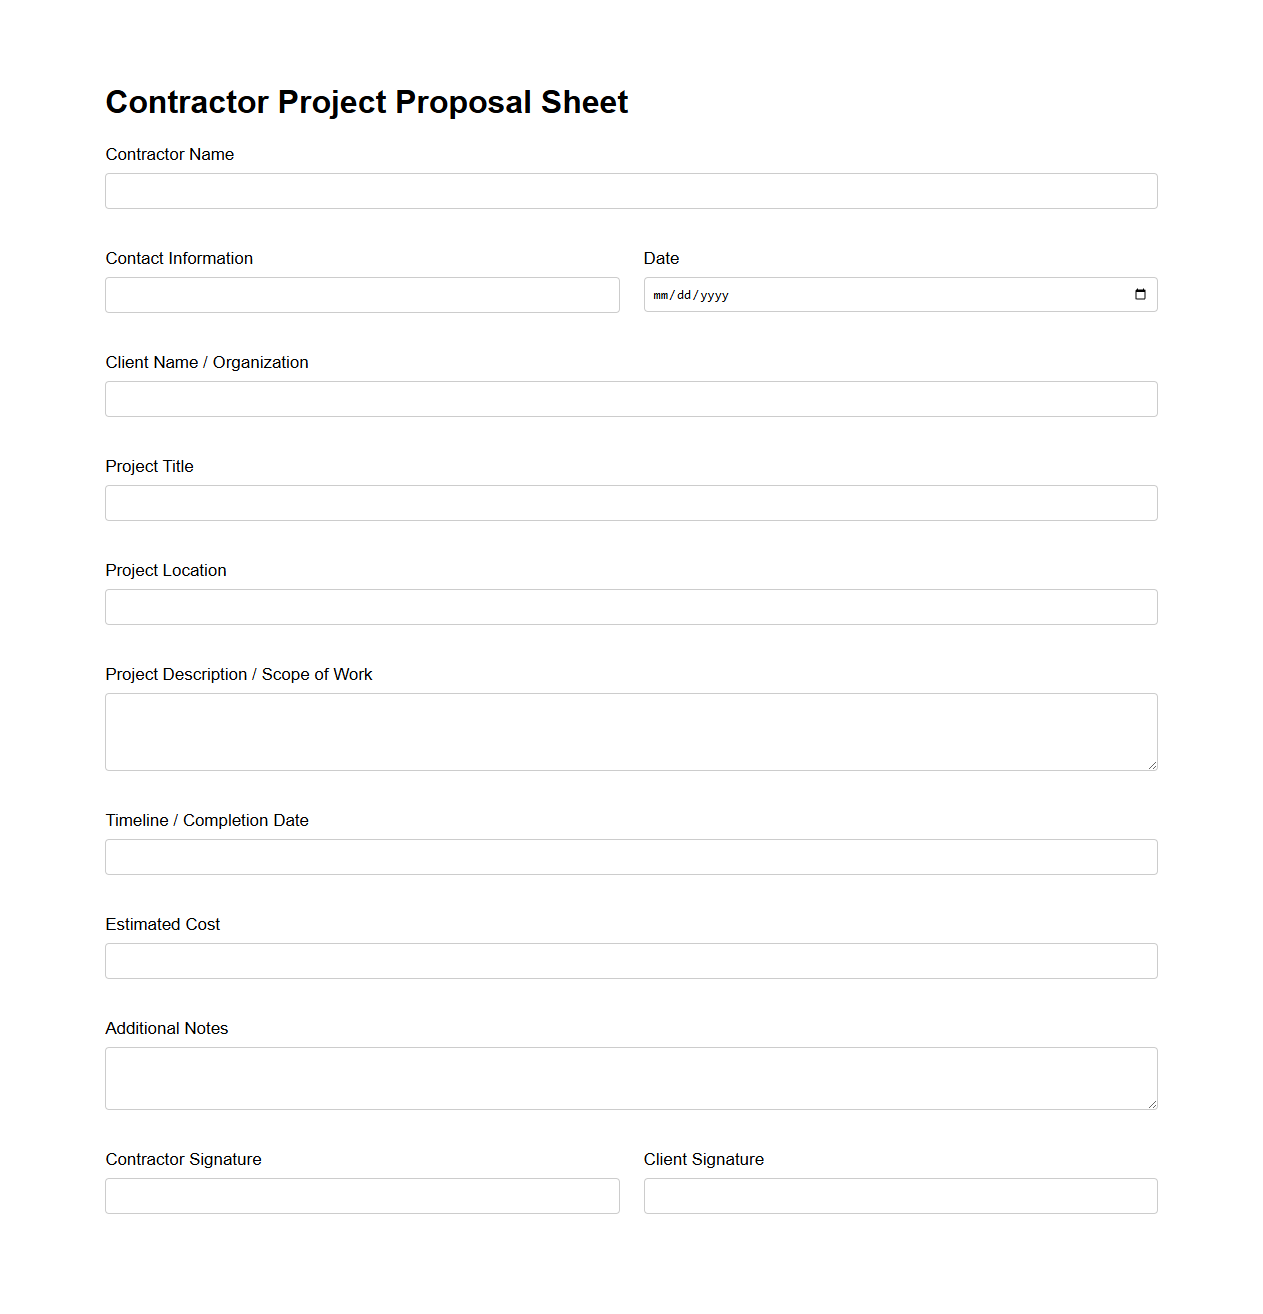Click the Client Signature field
The width and height of the screenshot is (1263, 1314).
coord(899,1195)
